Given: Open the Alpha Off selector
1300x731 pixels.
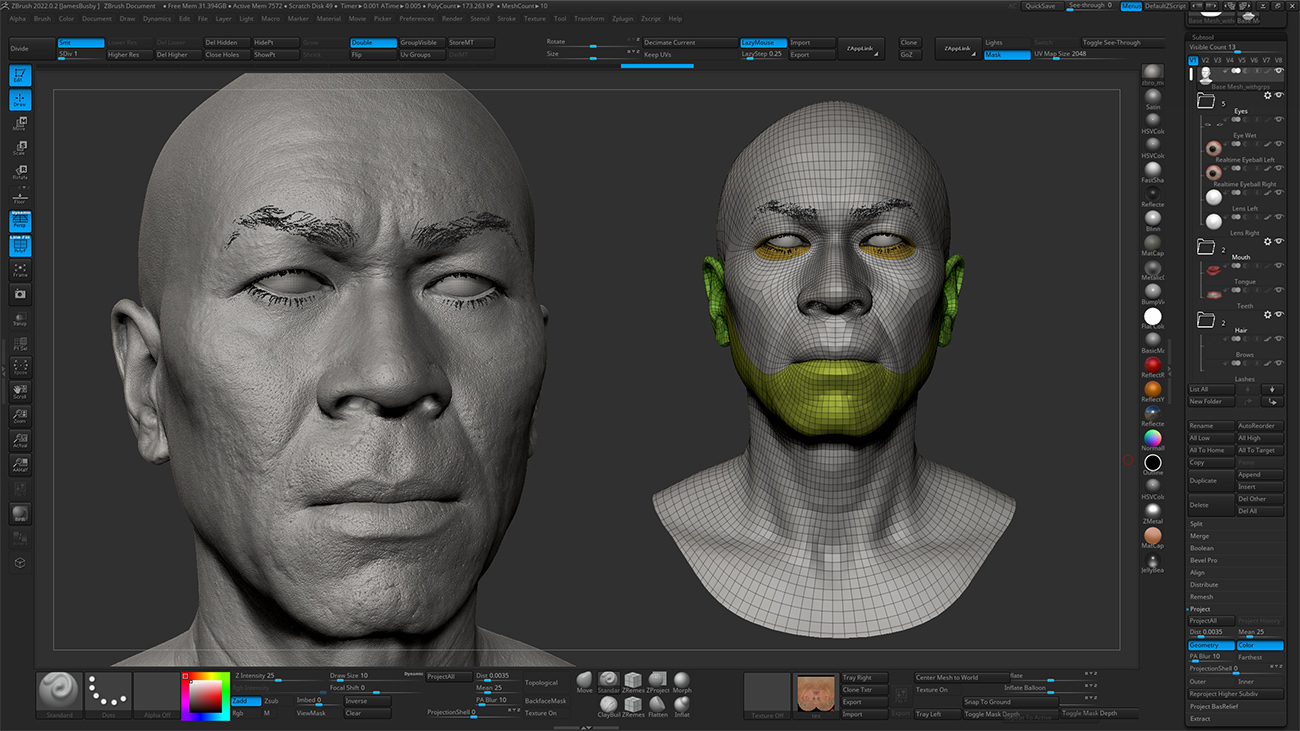Looking at the screenshot, I should (156, 694).
